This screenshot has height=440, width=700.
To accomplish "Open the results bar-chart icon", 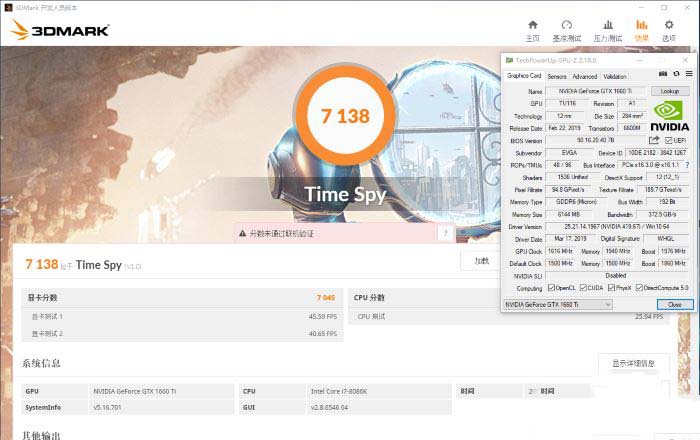I will (x=642, y=25).
